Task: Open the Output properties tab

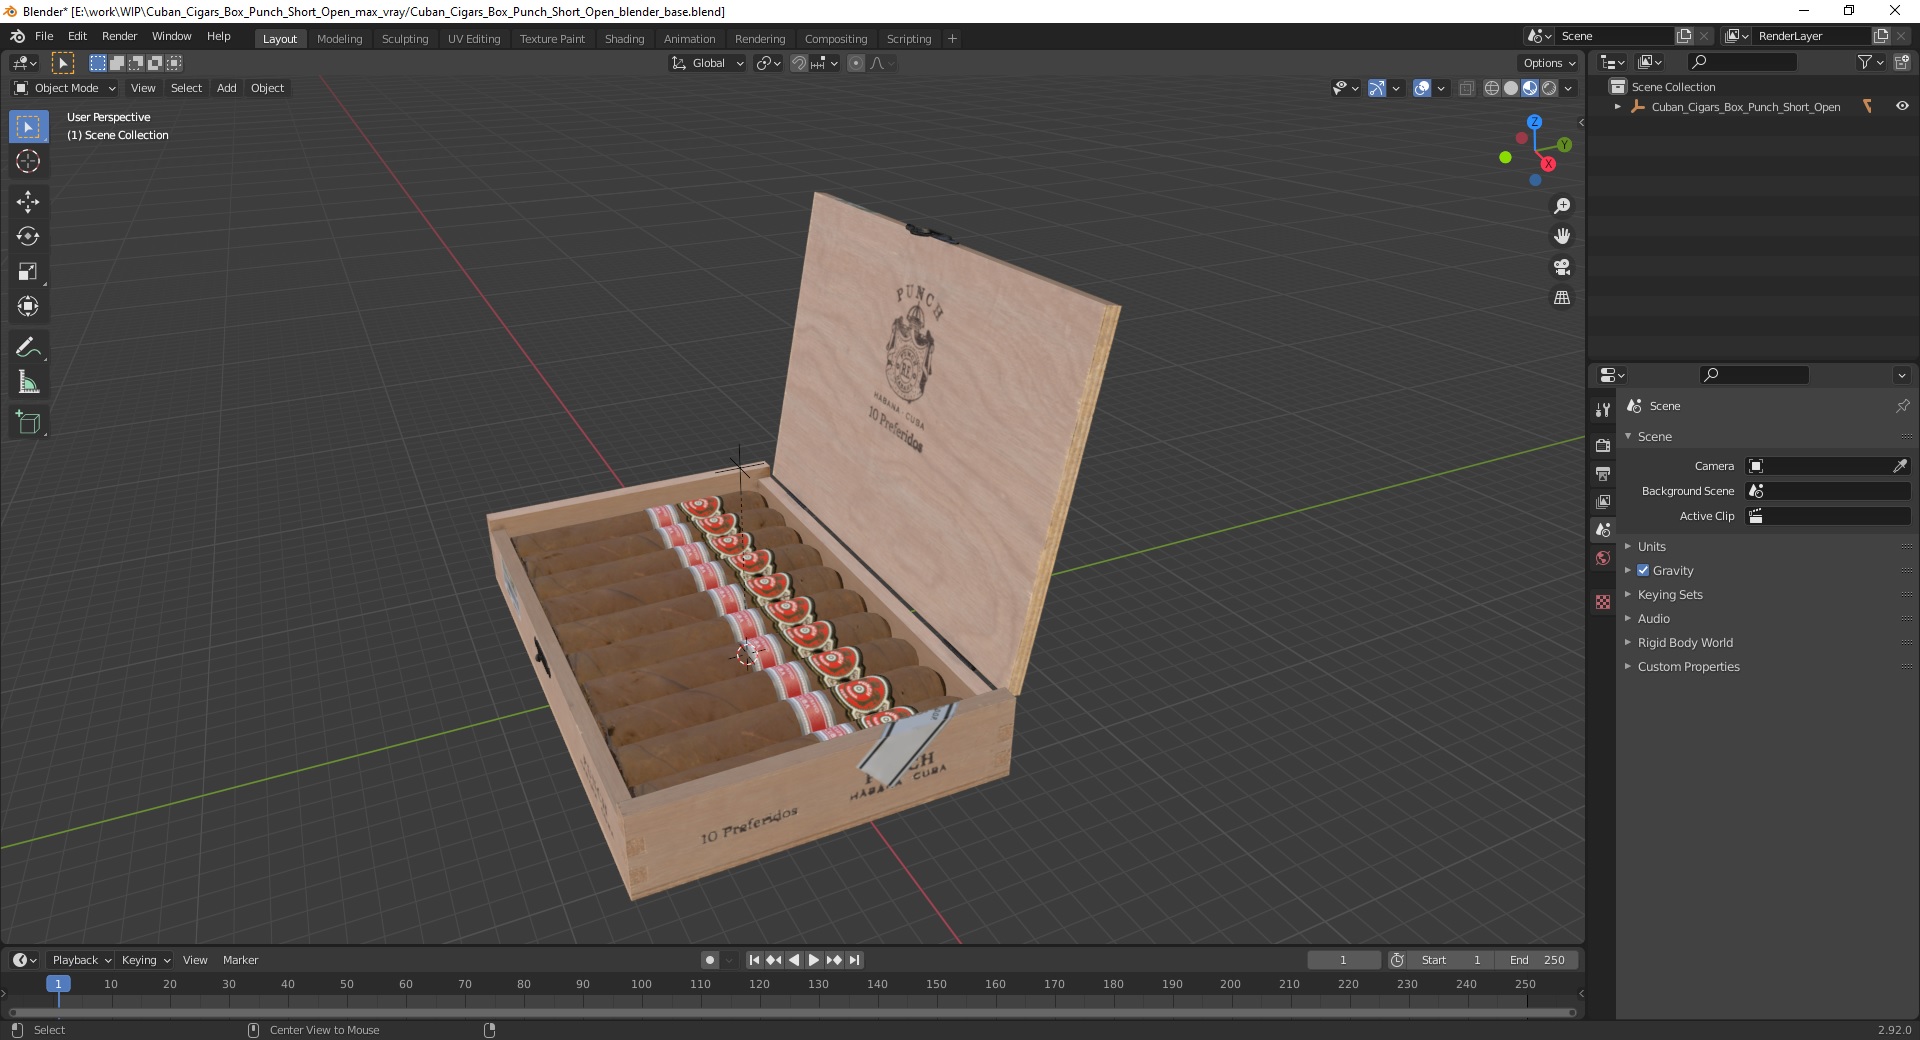Action: click(x=1603, y=473)
